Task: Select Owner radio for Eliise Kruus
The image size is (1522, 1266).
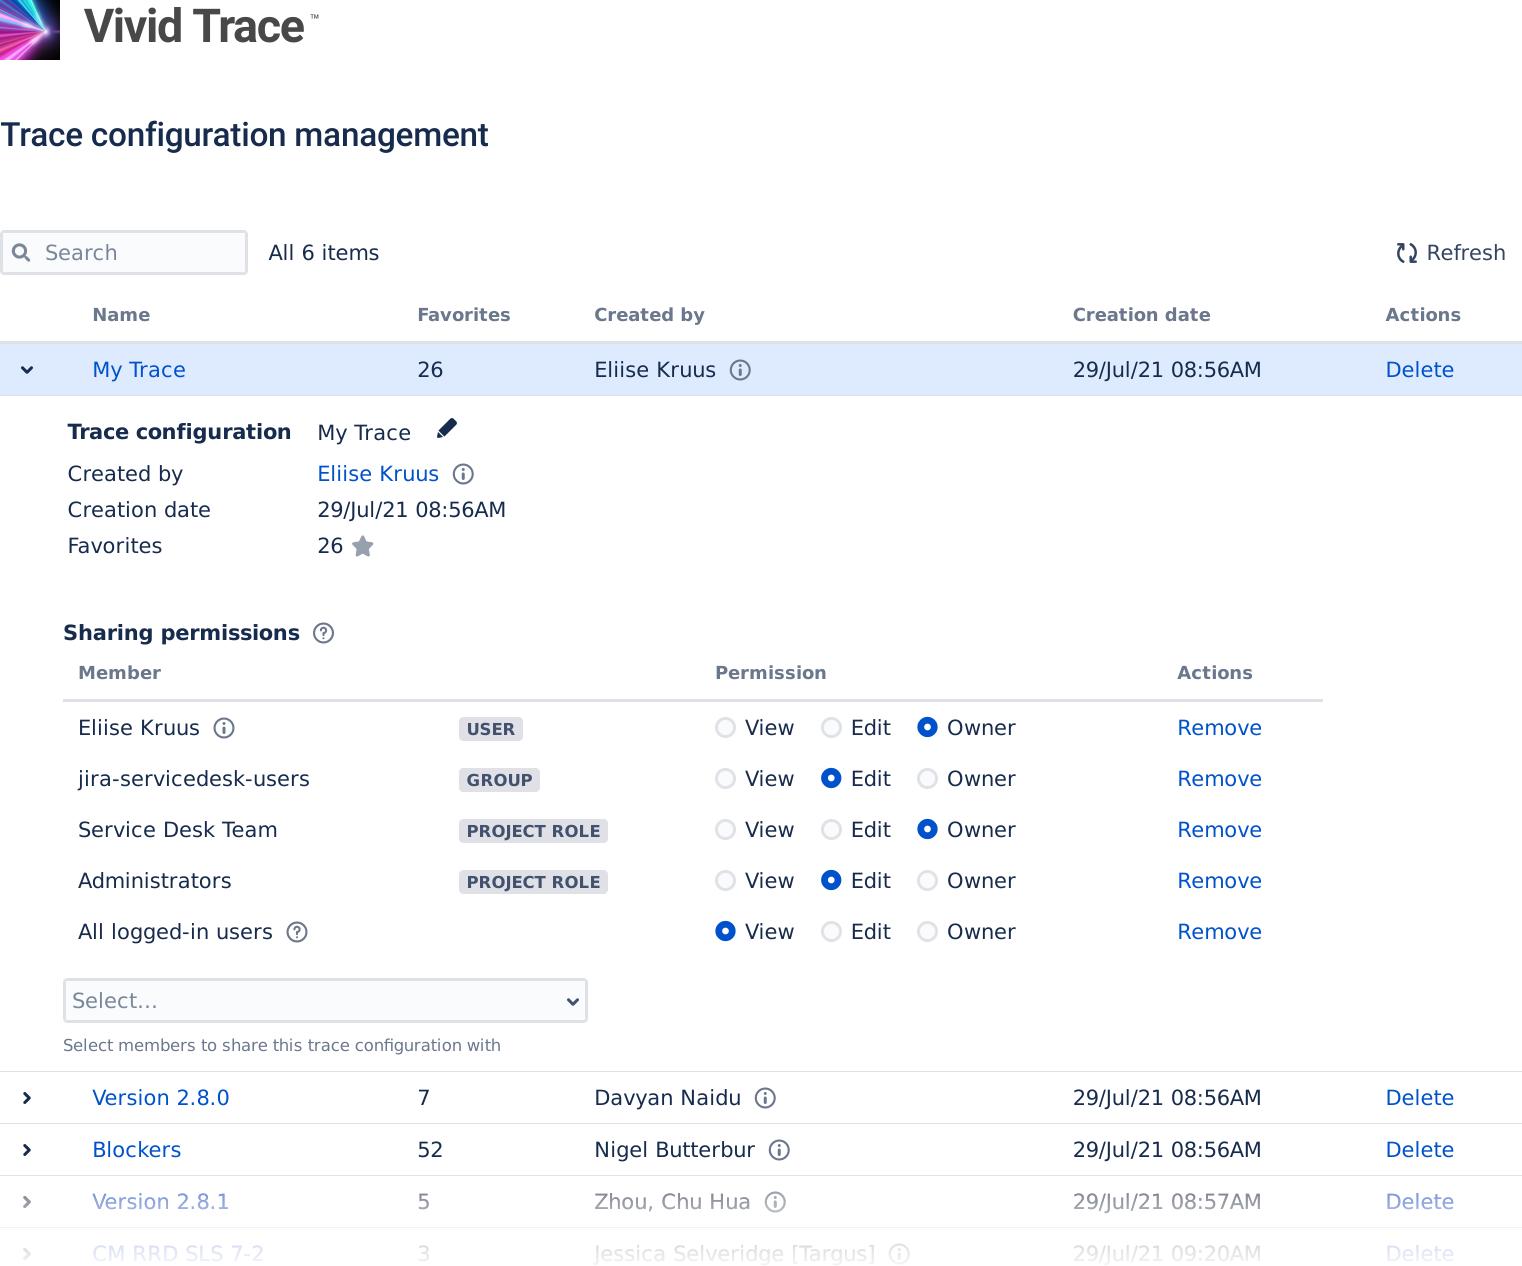Action: 928,728
